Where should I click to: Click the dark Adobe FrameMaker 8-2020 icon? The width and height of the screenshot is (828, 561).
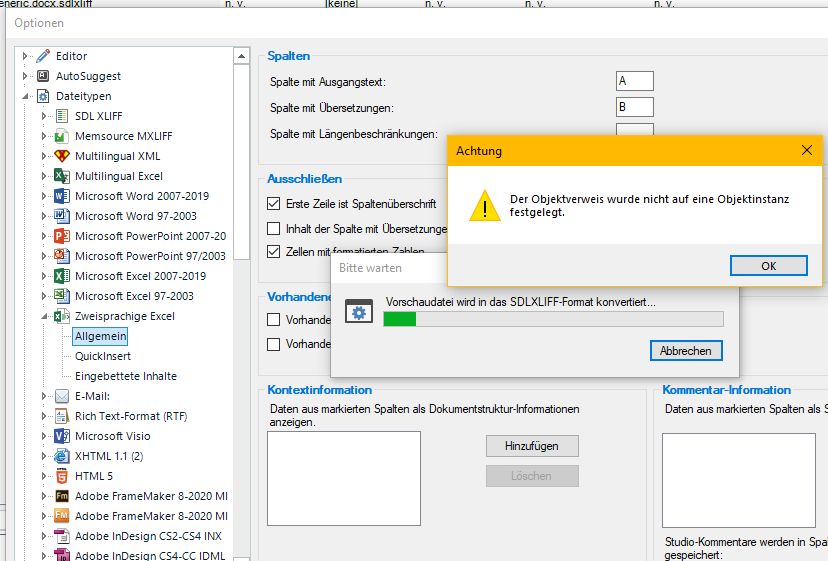click(x=62, y=496)
